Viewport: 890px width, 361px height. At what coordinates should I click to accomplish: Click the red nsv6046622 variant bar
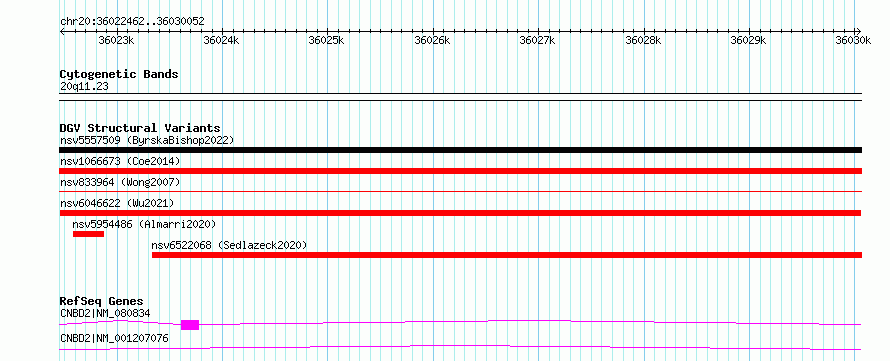(x=460, y=213)
